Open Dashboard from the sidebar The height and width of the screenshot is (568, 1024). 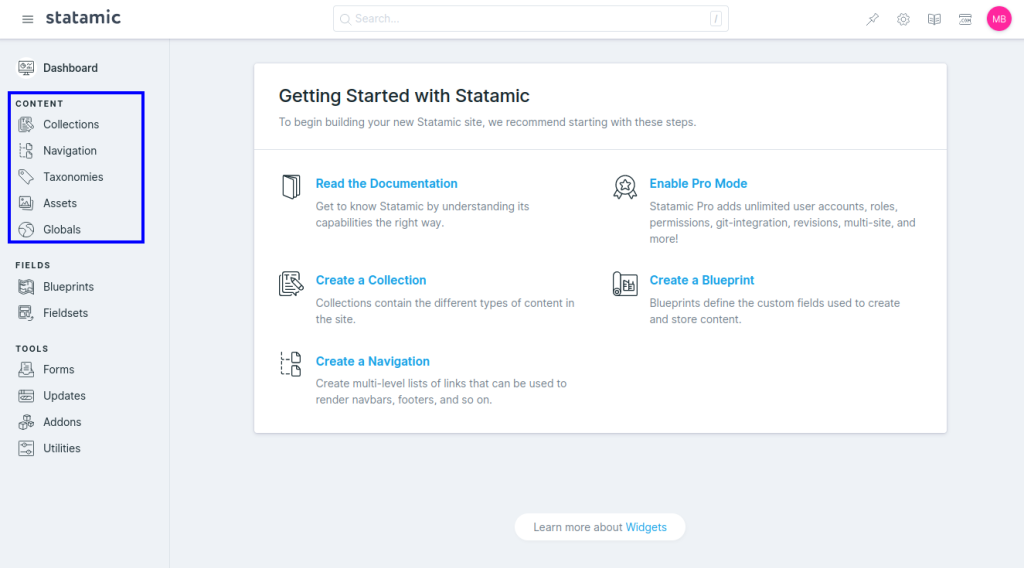(x=71, y=68)
